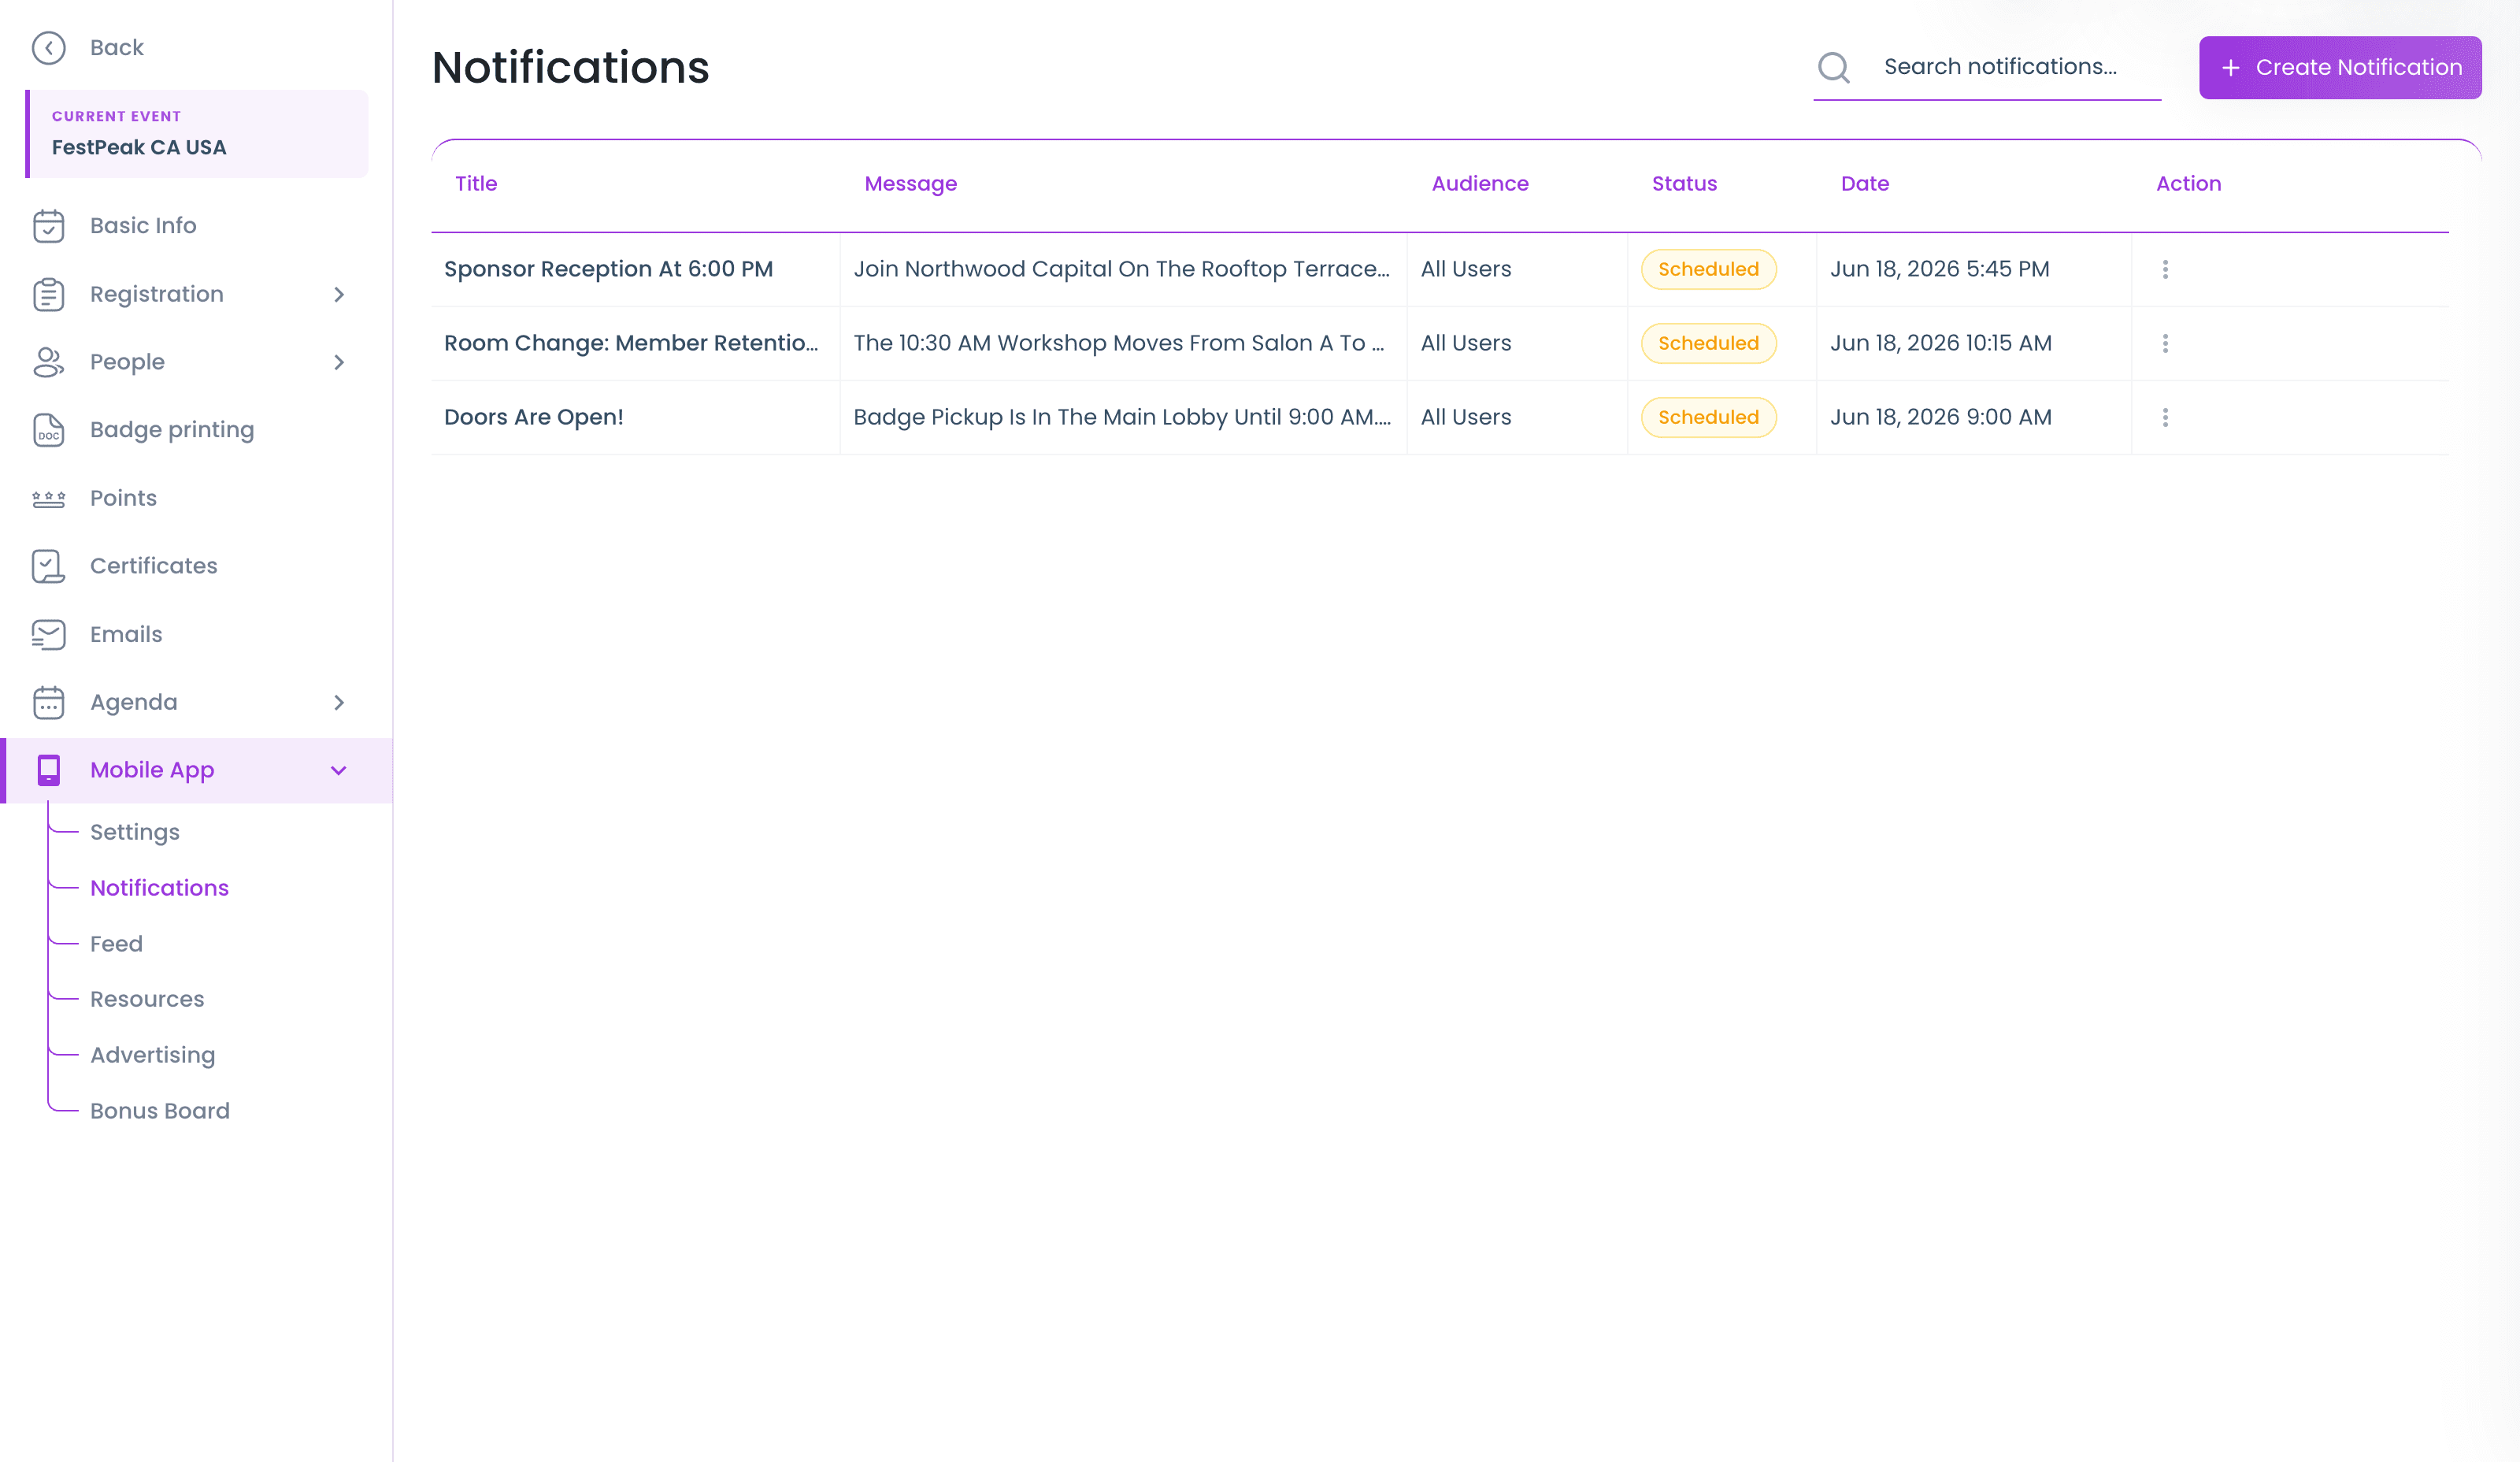The height and width of the screenshot is (1462, 2520).
Task: Click Scheduled badge in Sponsor Reception row
Action: [x=1708, y=269]
